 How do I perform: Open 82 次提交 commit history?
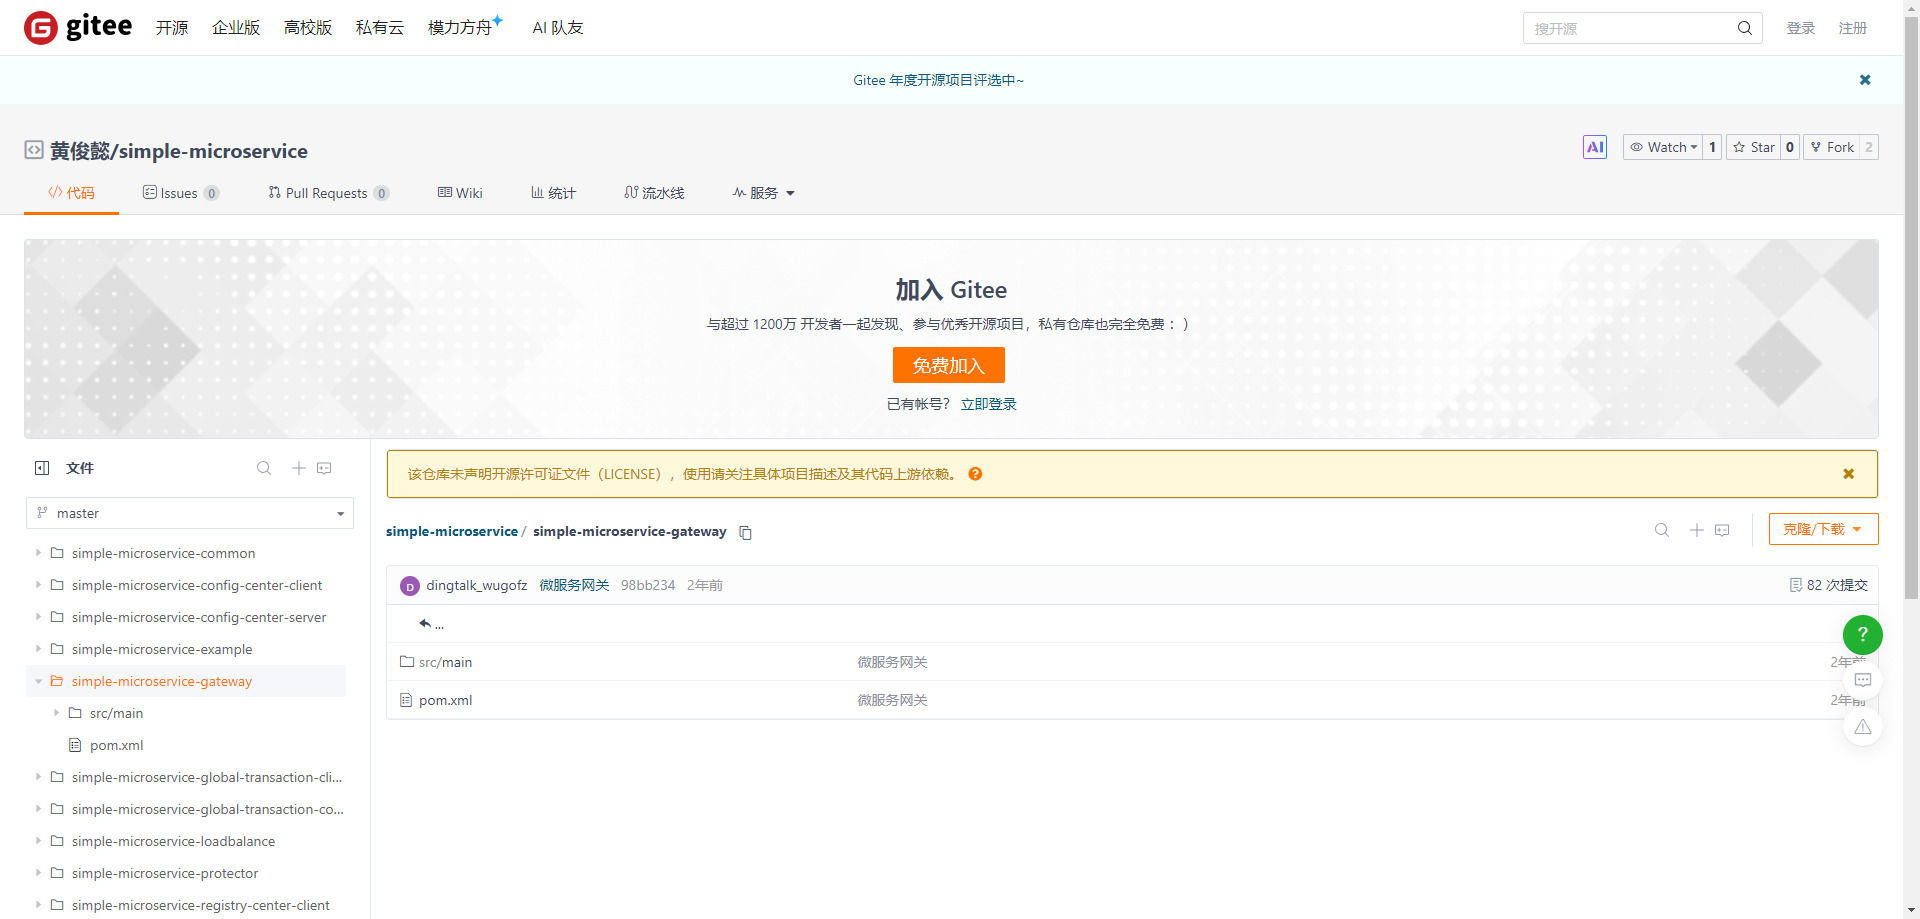pos(1828,585)
